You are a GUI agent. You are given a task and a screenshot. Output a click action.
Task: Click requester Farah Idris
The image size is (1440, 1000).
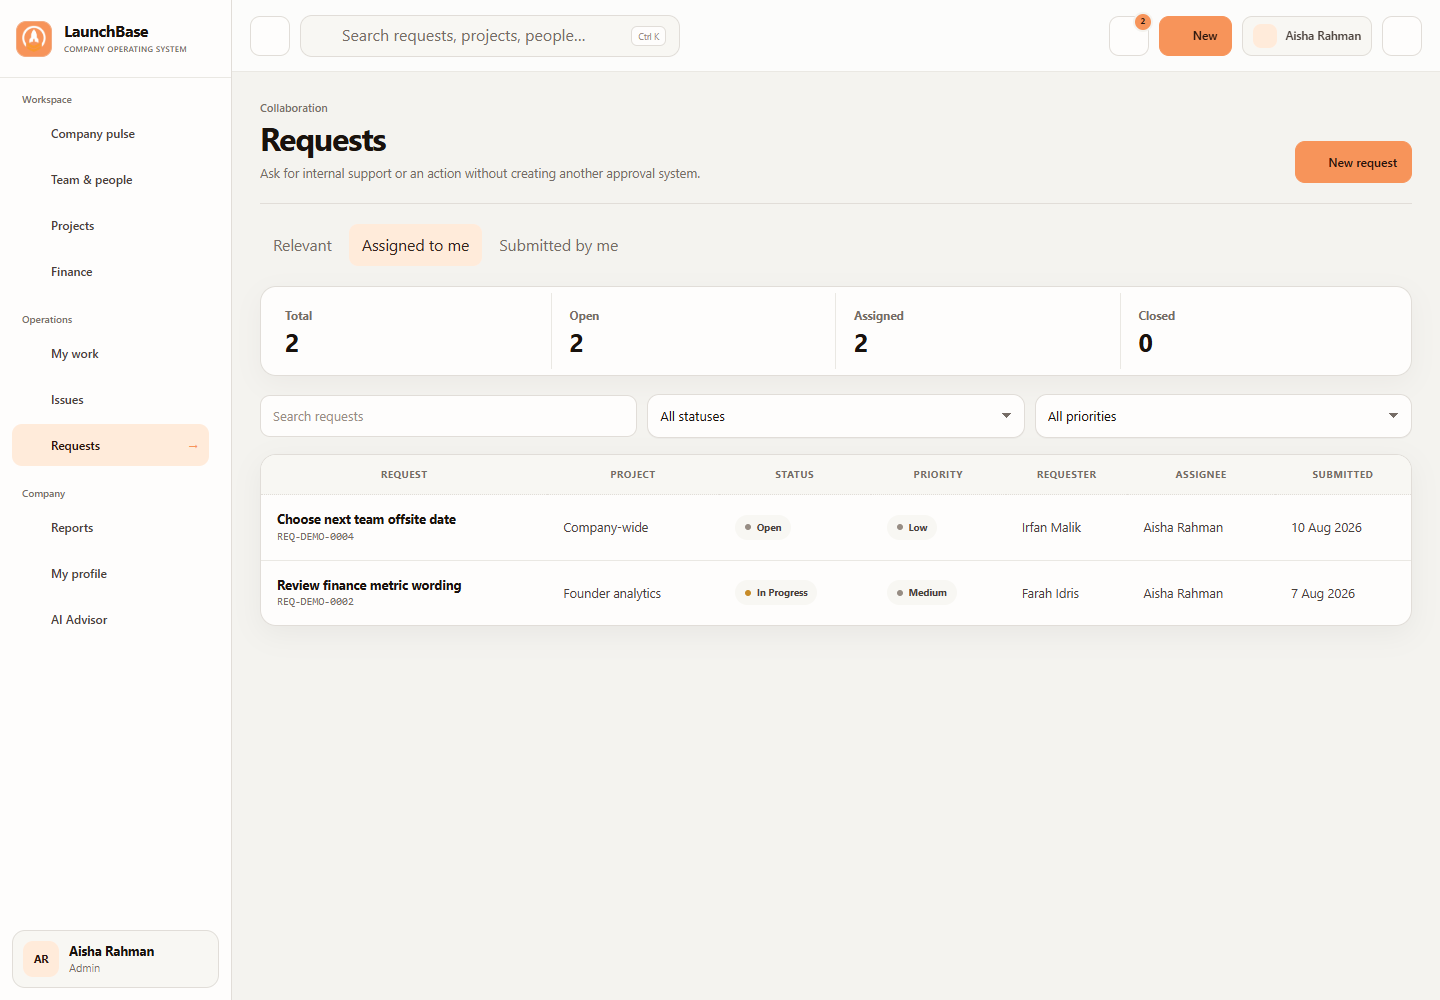pyautogui.click(x=1050, y=594)
